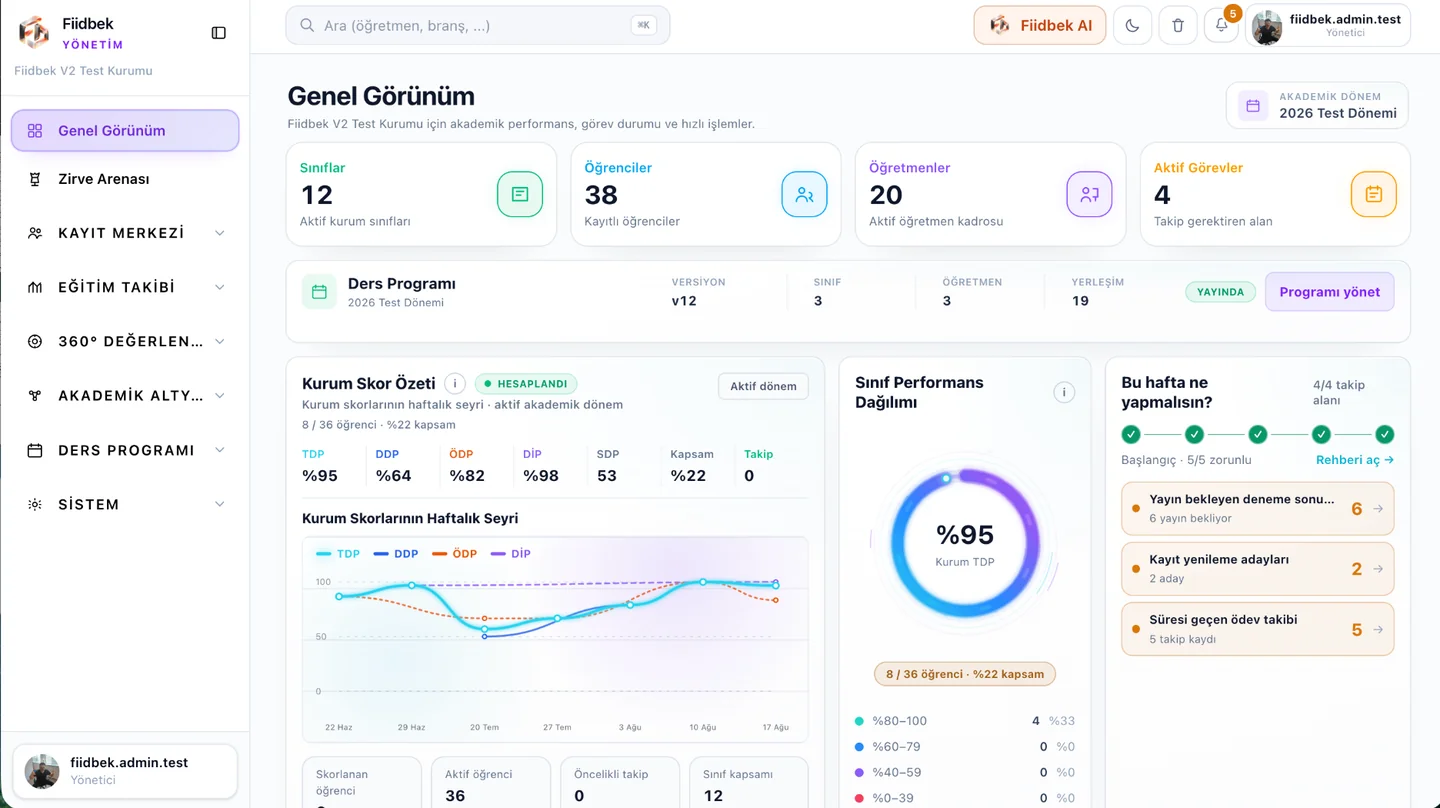
Task: Expand the AKADEMİK ALTYAPI section
Action: point(125,396)
